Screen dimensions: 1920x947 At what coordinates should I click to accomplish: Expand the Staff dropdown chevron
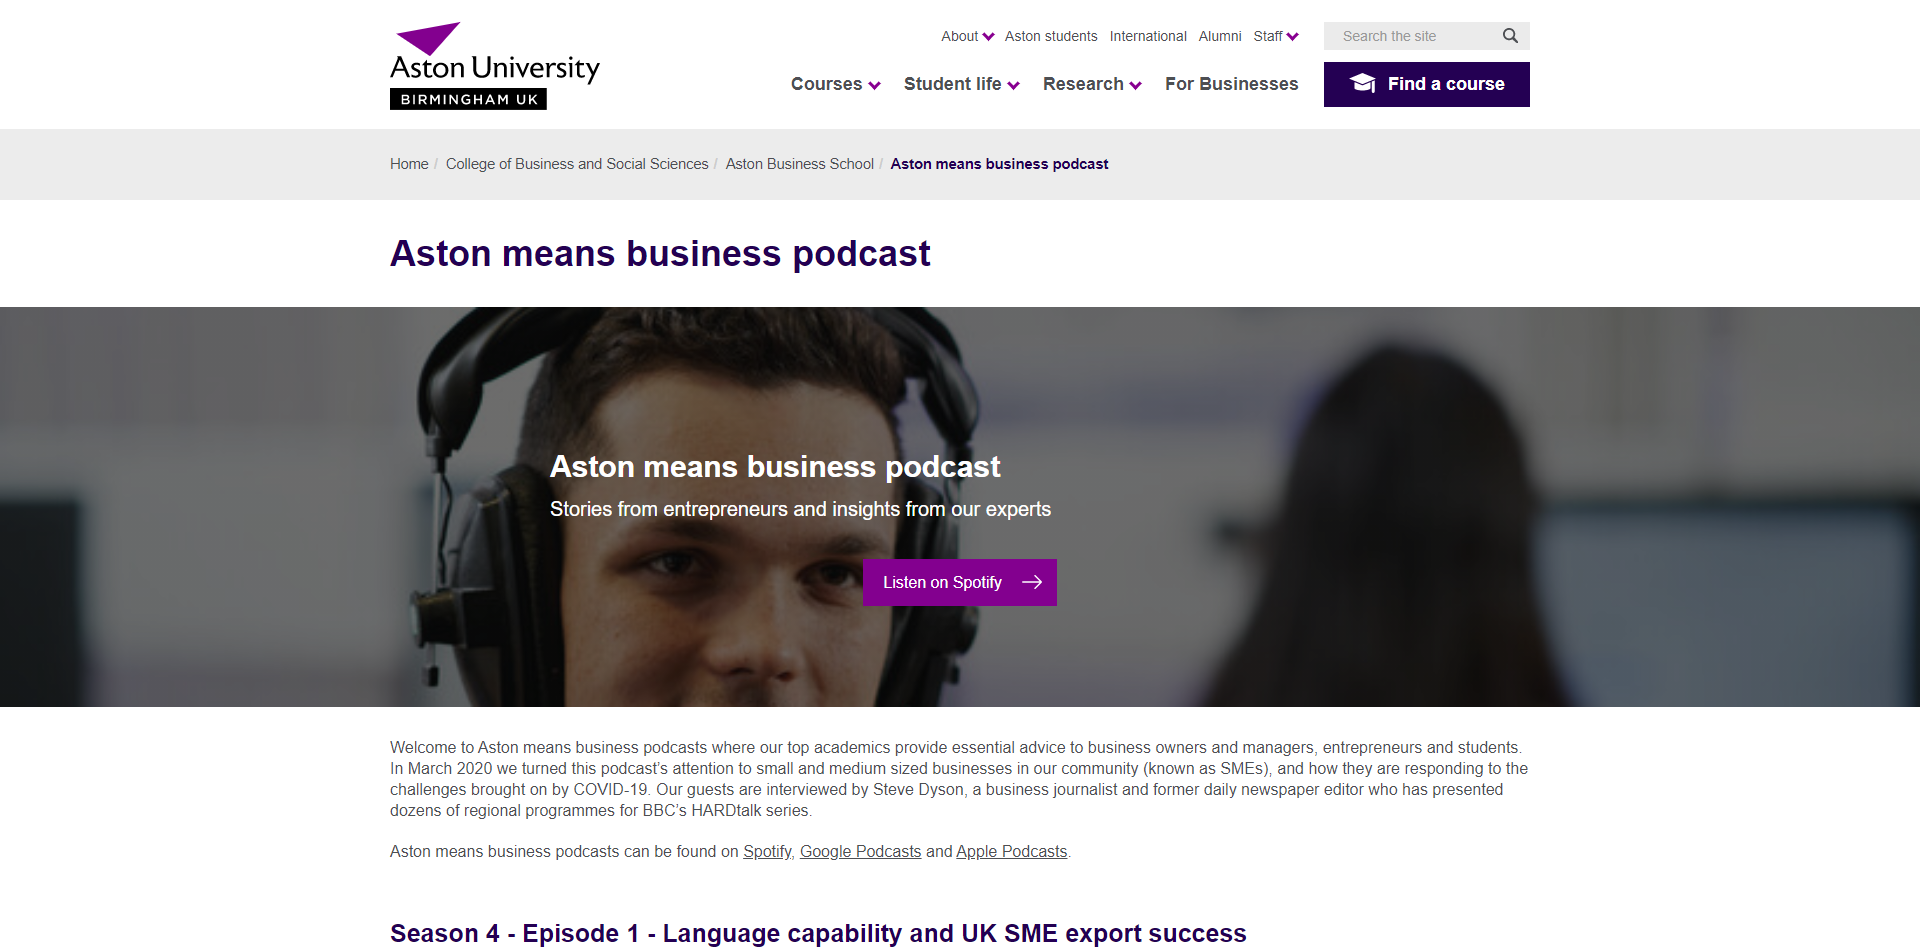coord(1292,37)
